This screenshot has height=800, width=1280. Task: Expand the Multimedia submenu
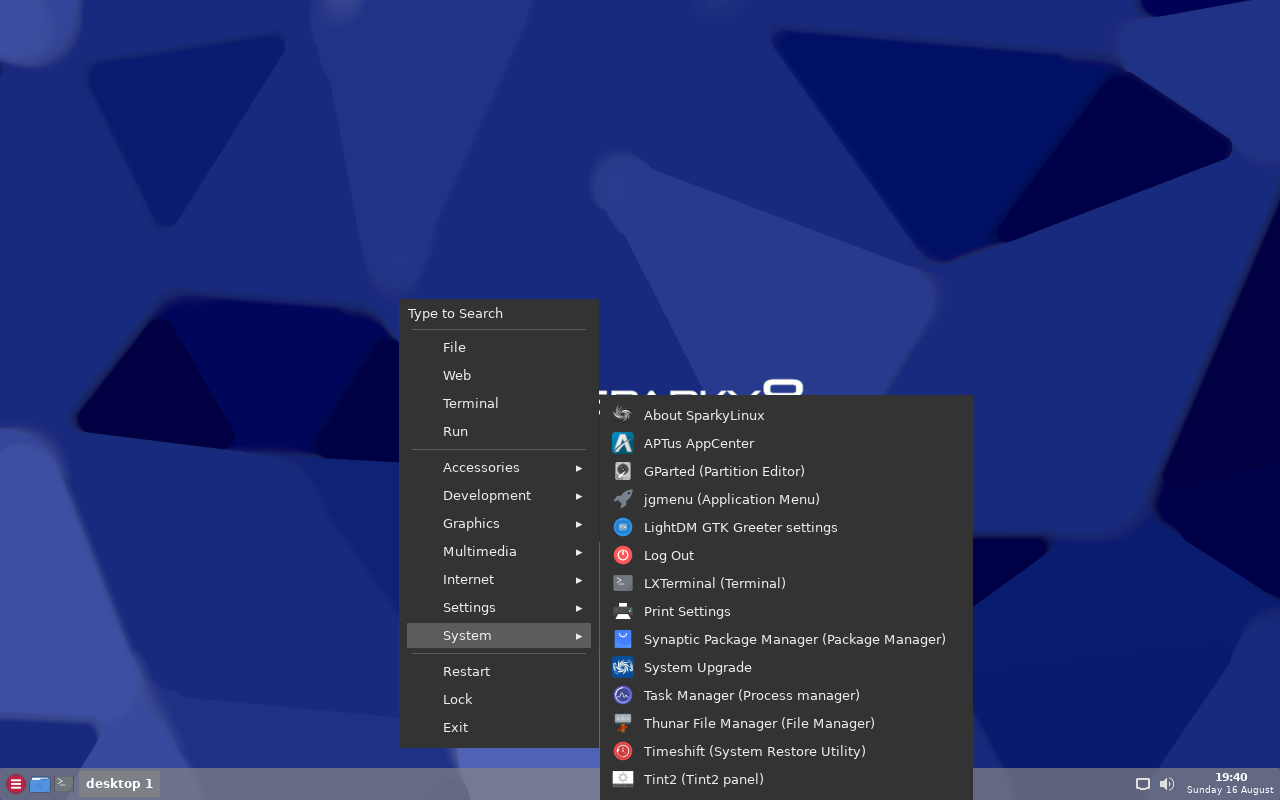(x=499, y=552)
